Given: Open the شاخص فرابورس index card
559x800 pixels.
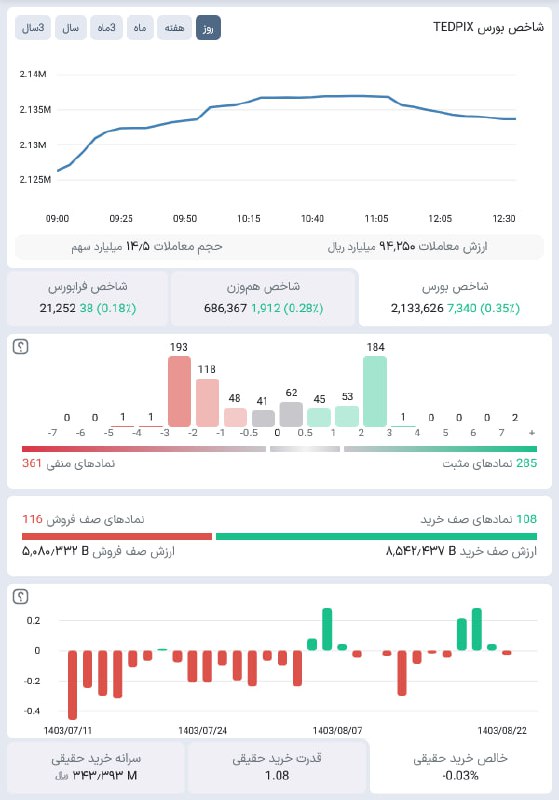Looking at the screenshot, I should click(88, 298).
